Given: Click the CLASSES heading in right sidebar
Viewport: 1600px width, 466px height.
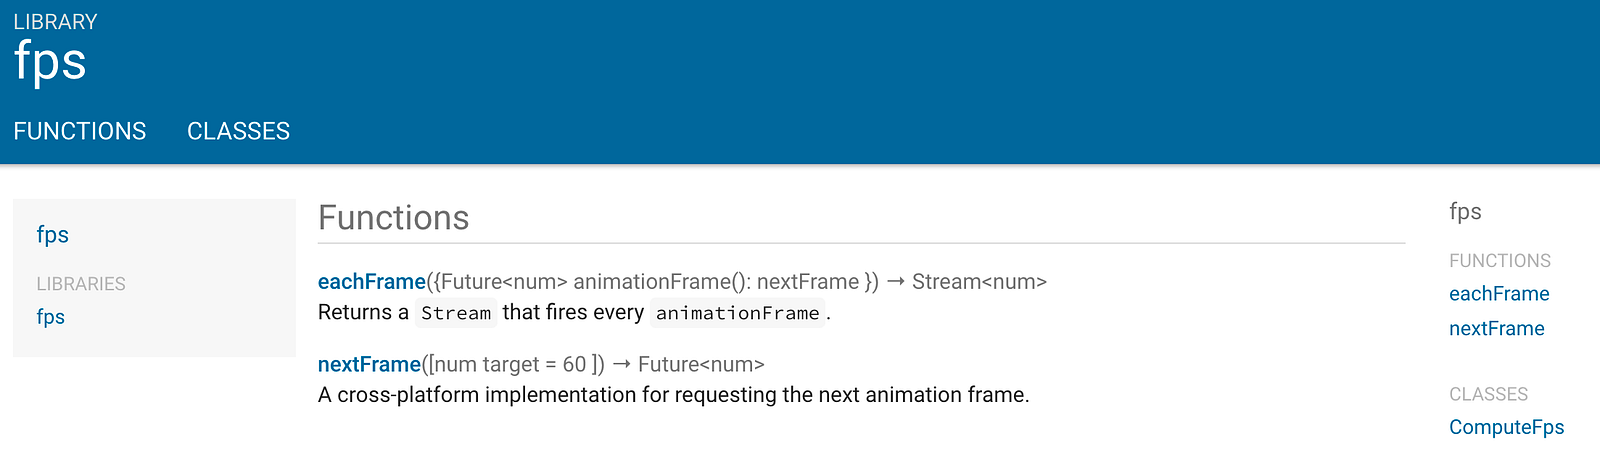Looking at the screenshot, I should point(1488,395).
